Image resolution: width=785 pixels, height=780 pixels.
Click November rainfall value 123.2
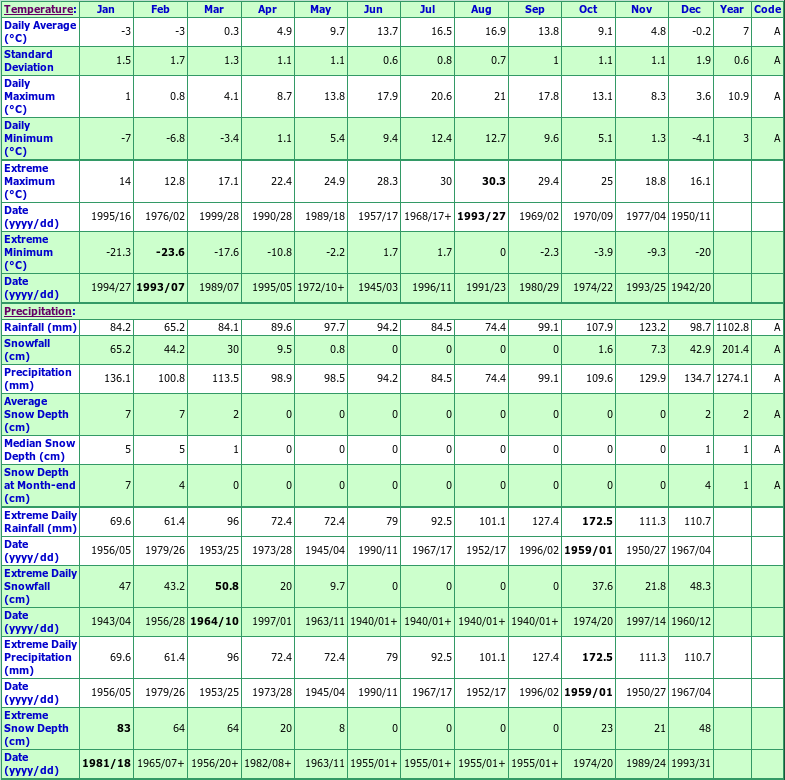point(652,327)
